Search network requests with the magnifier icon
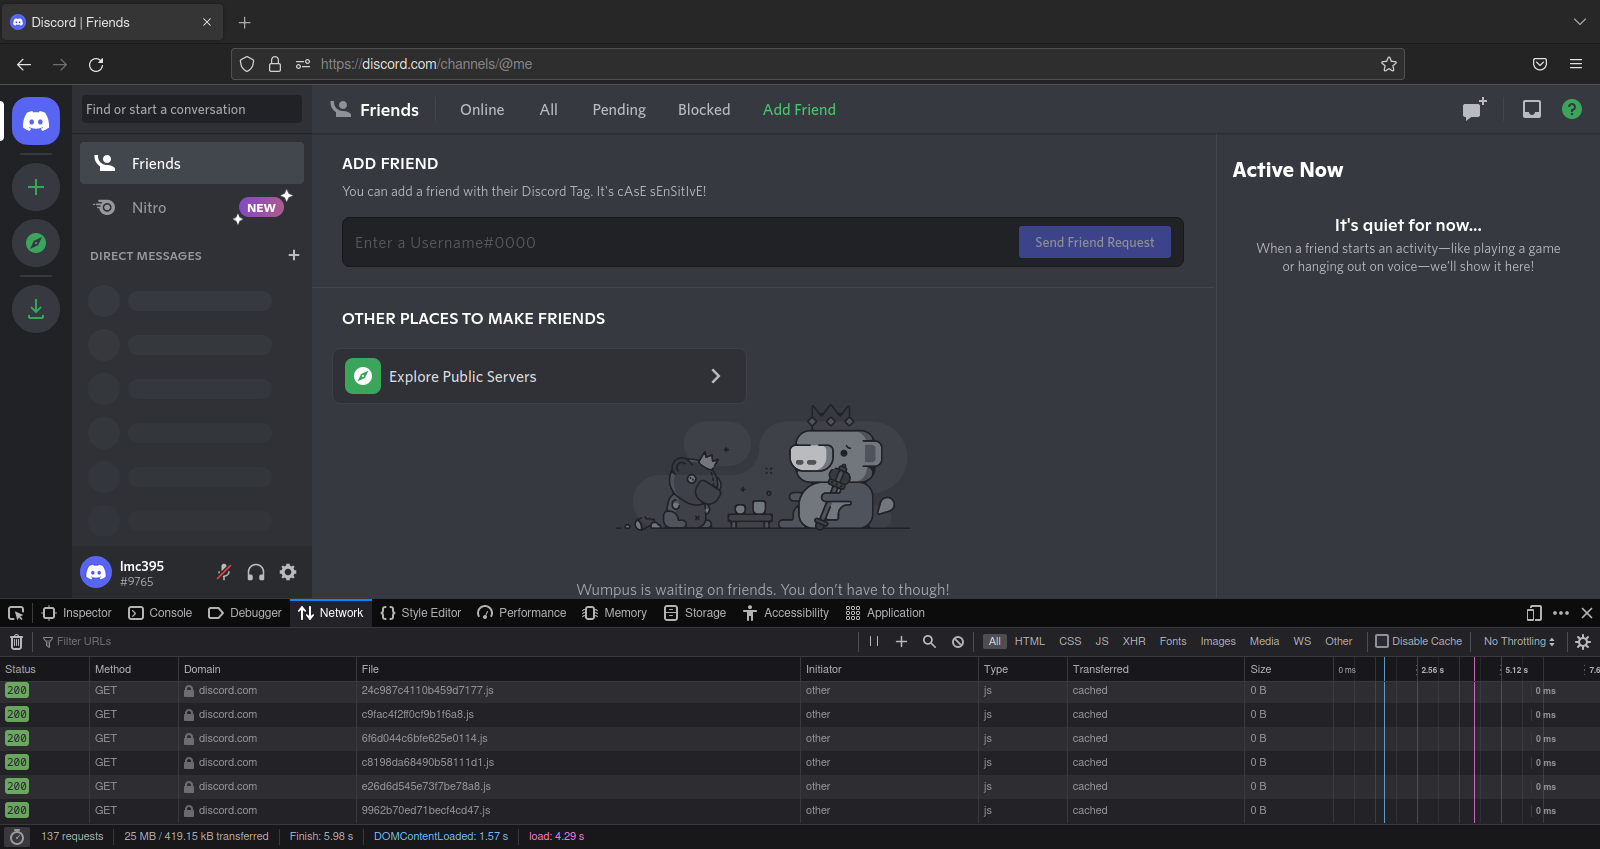This screenshot has height=849, width=1600. tap(929, 641)
